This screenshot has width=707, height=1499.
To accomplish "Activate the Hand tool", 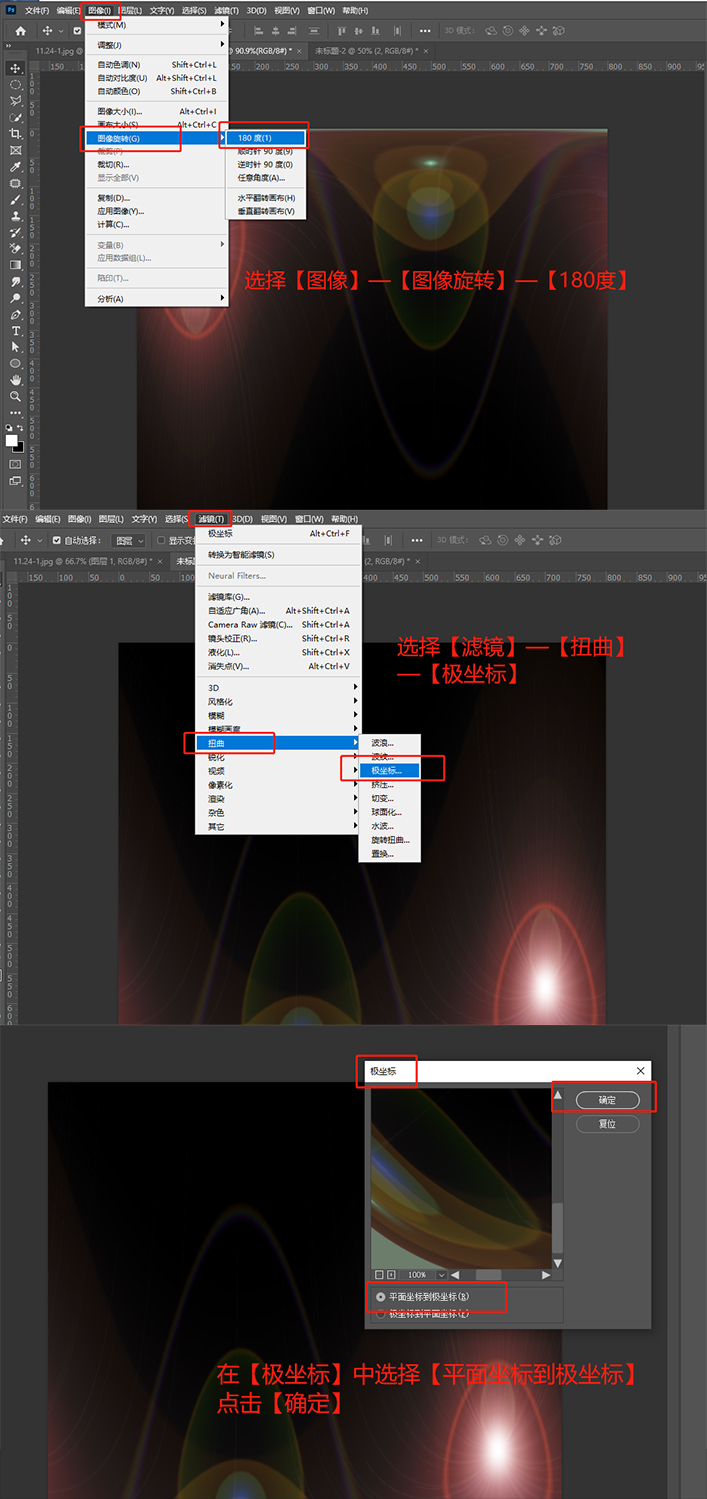I will tap(16, 380).
